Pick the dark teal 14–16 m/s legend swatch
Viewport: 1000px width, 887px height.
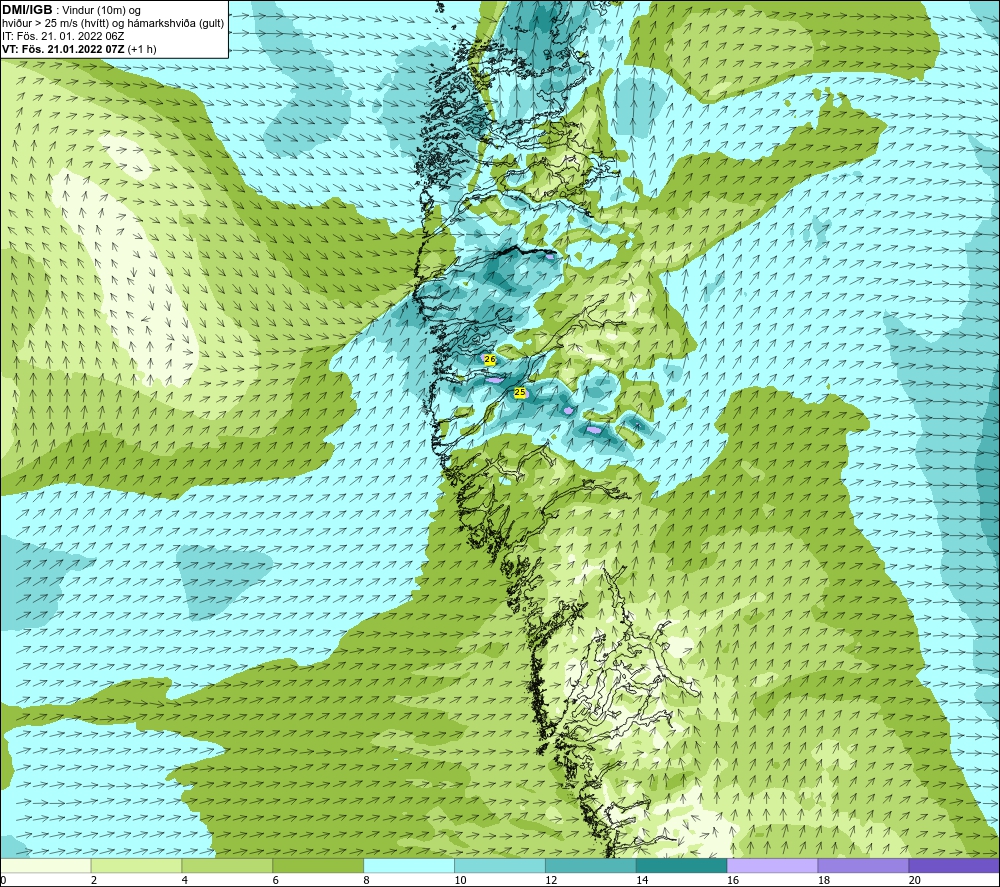[x=682, y=865]
